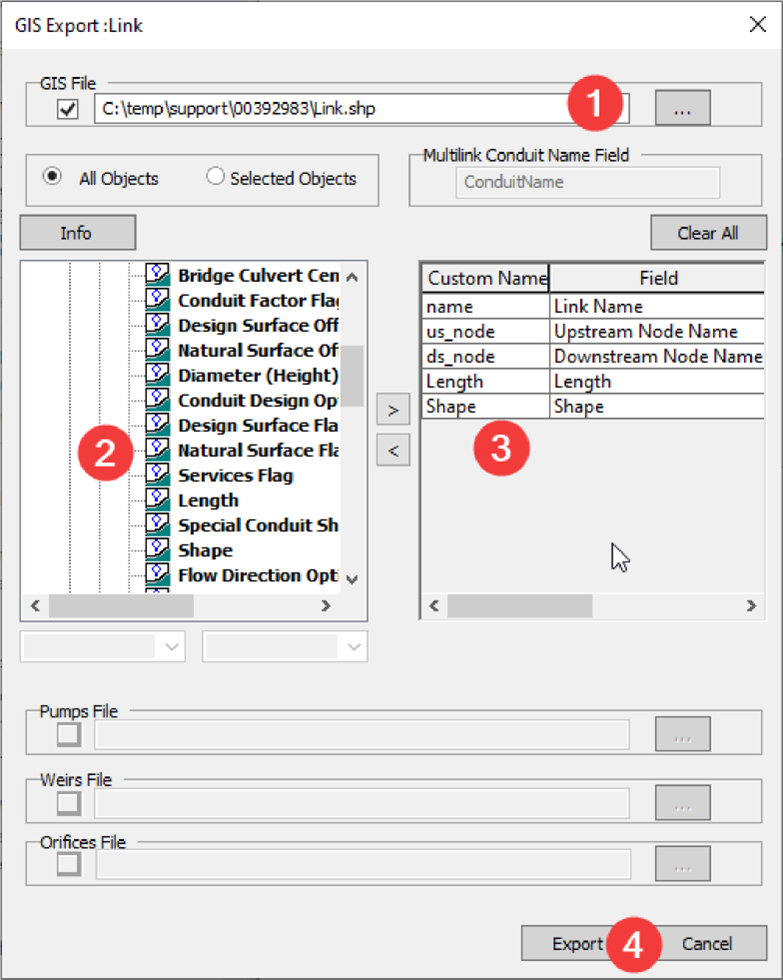The height and width of the screenshot is (980, 783).
Task: Choose the All Objects radio button
Action: 52,177
